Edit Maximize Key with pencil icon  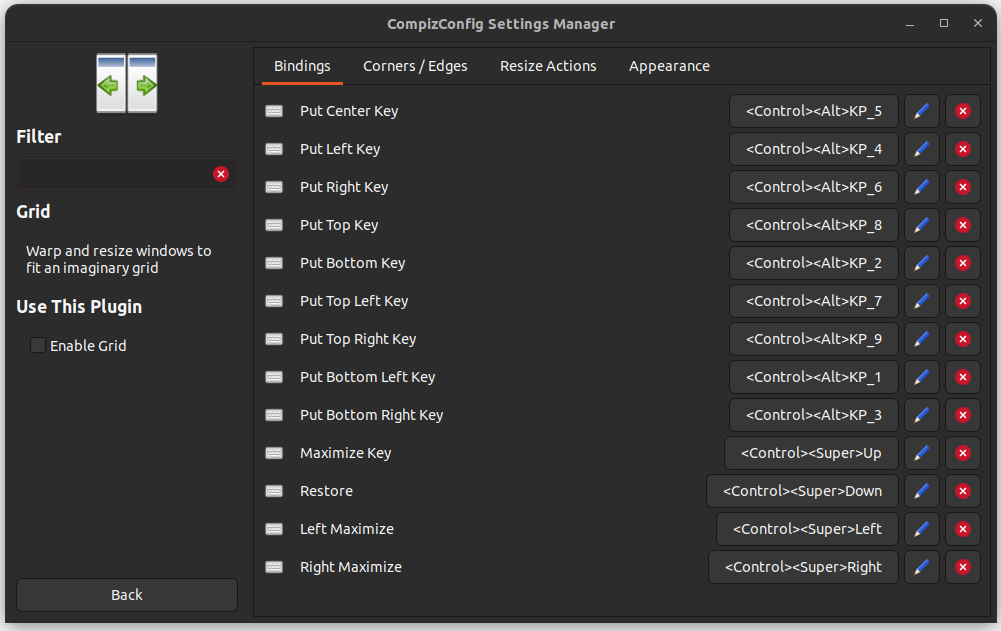[x=922, y=453]
